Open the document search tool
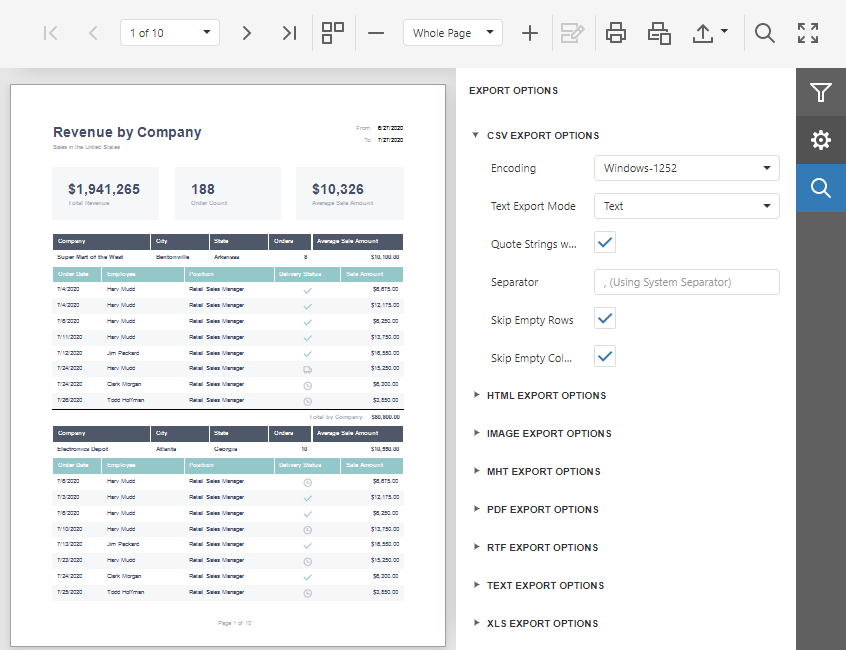This screenshot has width=846, height=650. pos(764,32)
